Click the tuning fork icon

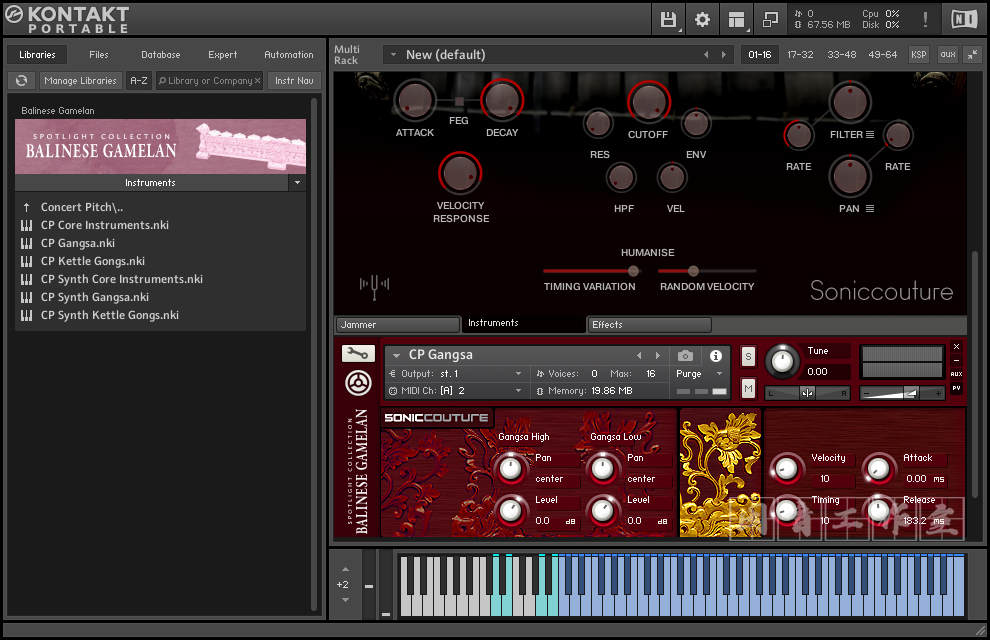[x=374, y=286]
